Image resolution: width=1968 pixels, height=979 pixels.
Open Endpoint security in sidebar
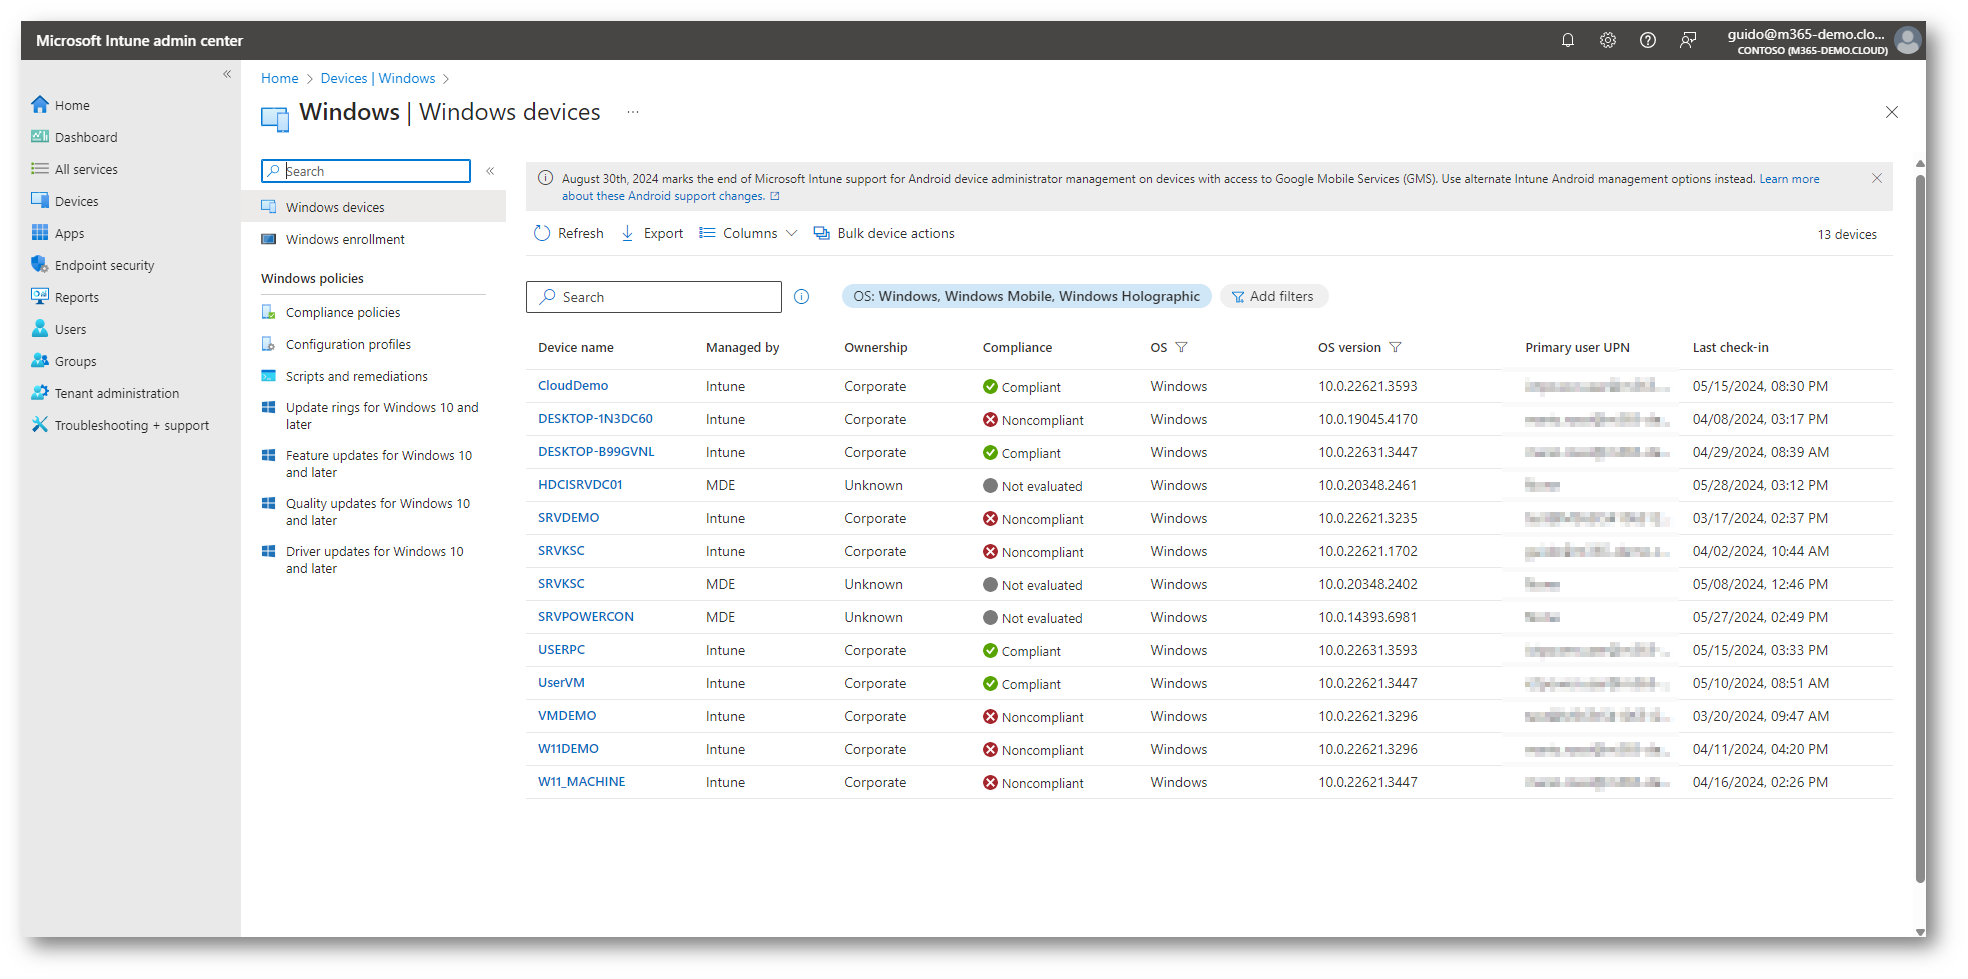pos(104,265)
